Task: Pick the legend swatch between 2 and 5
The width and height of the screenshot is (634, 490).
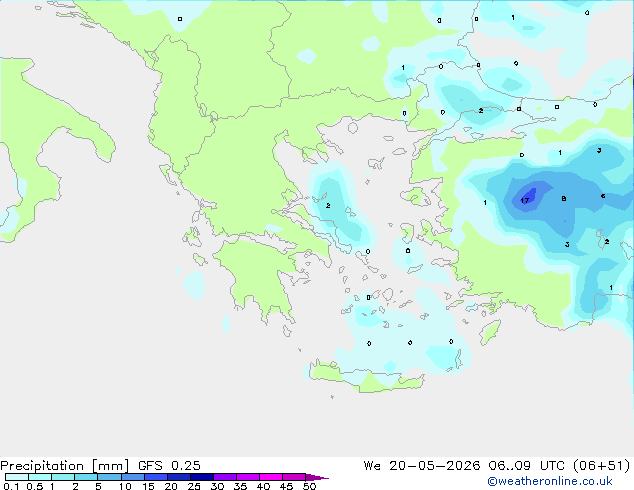Action: (x=86, y=477)
